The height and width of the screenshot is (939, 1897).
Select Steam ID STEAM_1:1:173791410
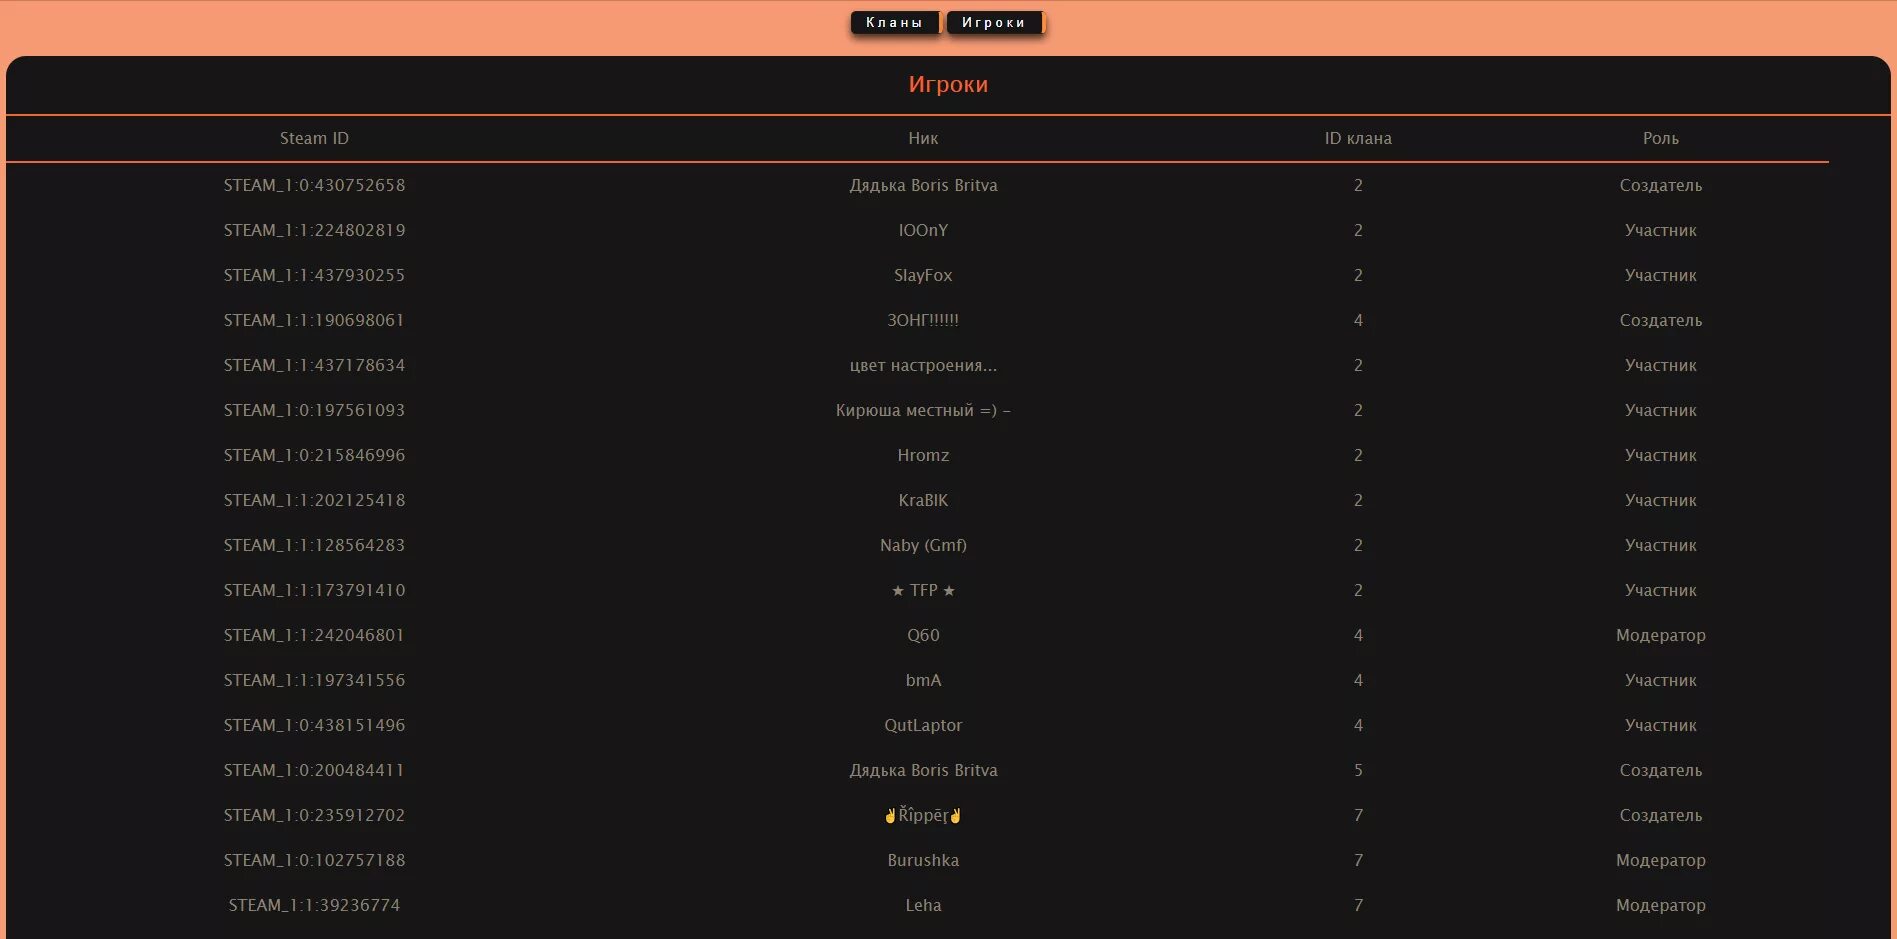(314, 590)
